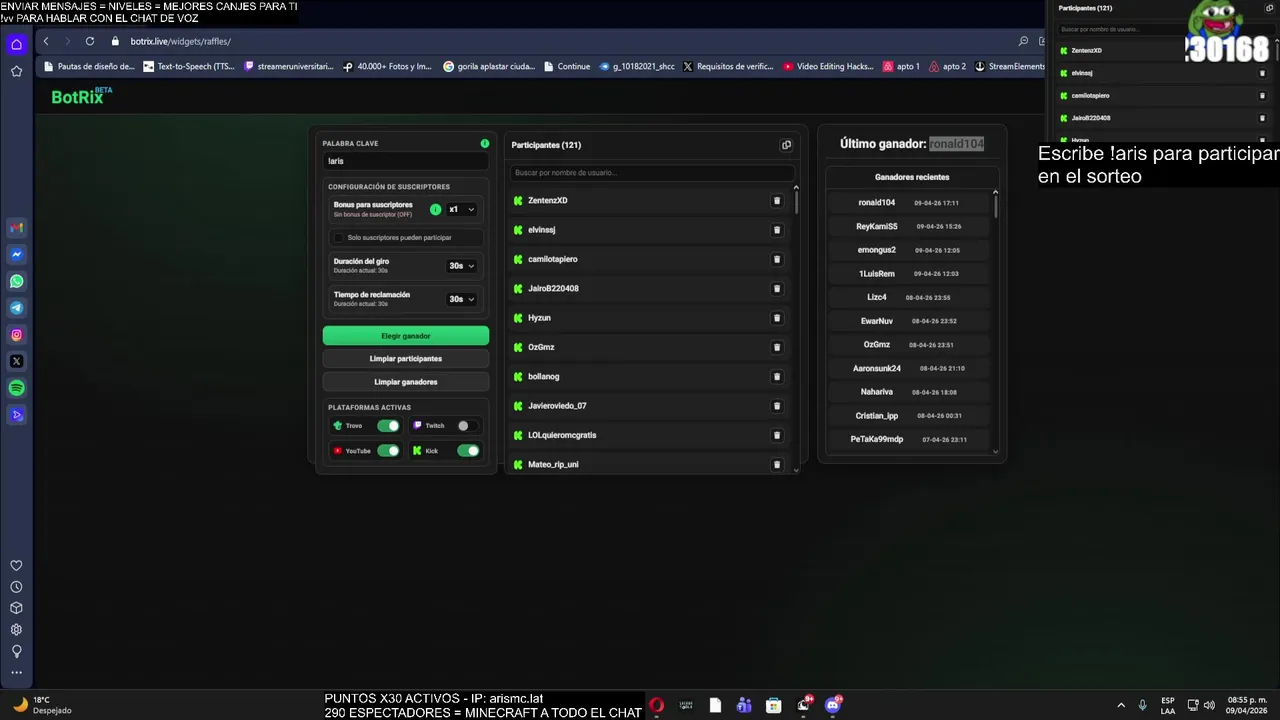Image resolution: width=1280 pixels, height=720 pixels.
Task: Click the BotRix logo
Action: pos(82,96)
